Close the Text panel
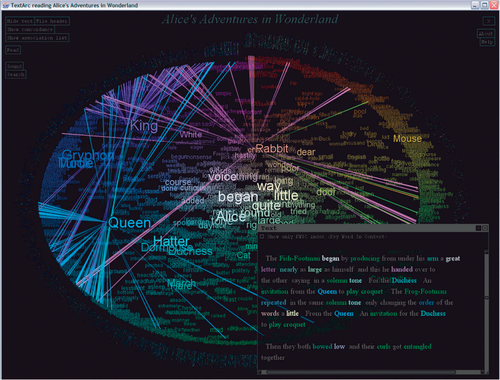 coord(485,228)
